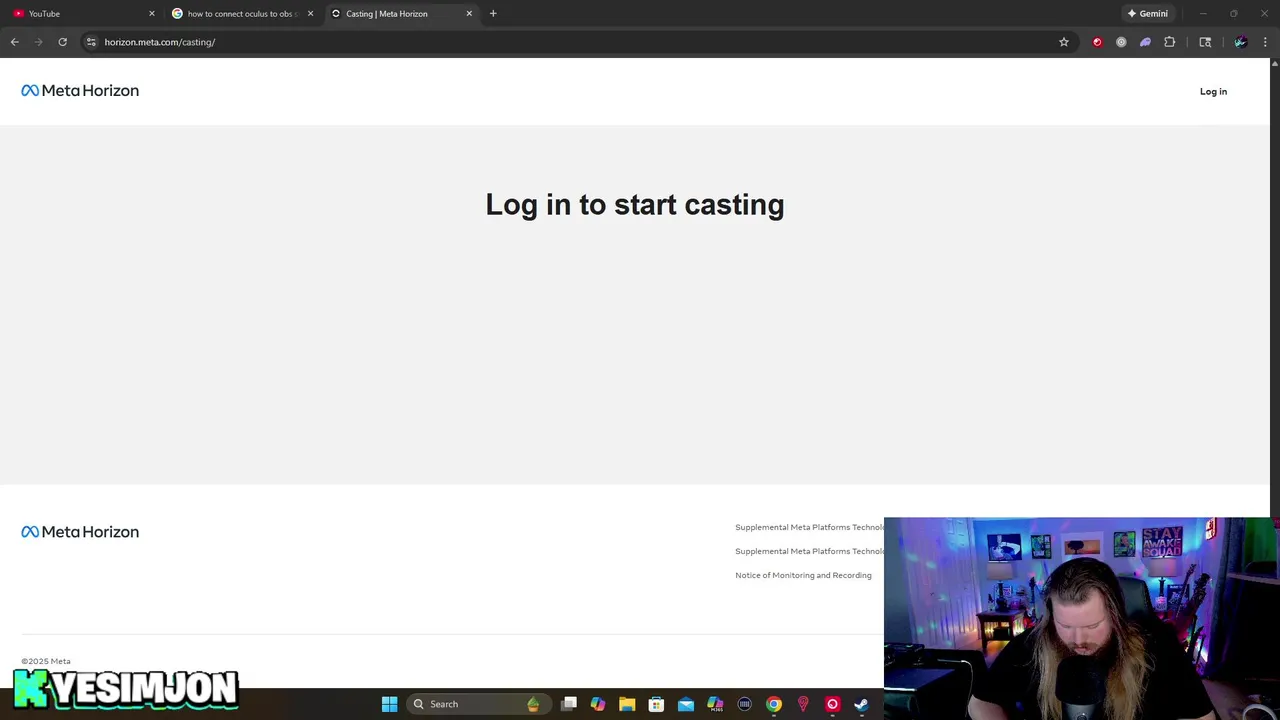Open second Supplemental Meta Platforms link

click(x=809, y=551)
